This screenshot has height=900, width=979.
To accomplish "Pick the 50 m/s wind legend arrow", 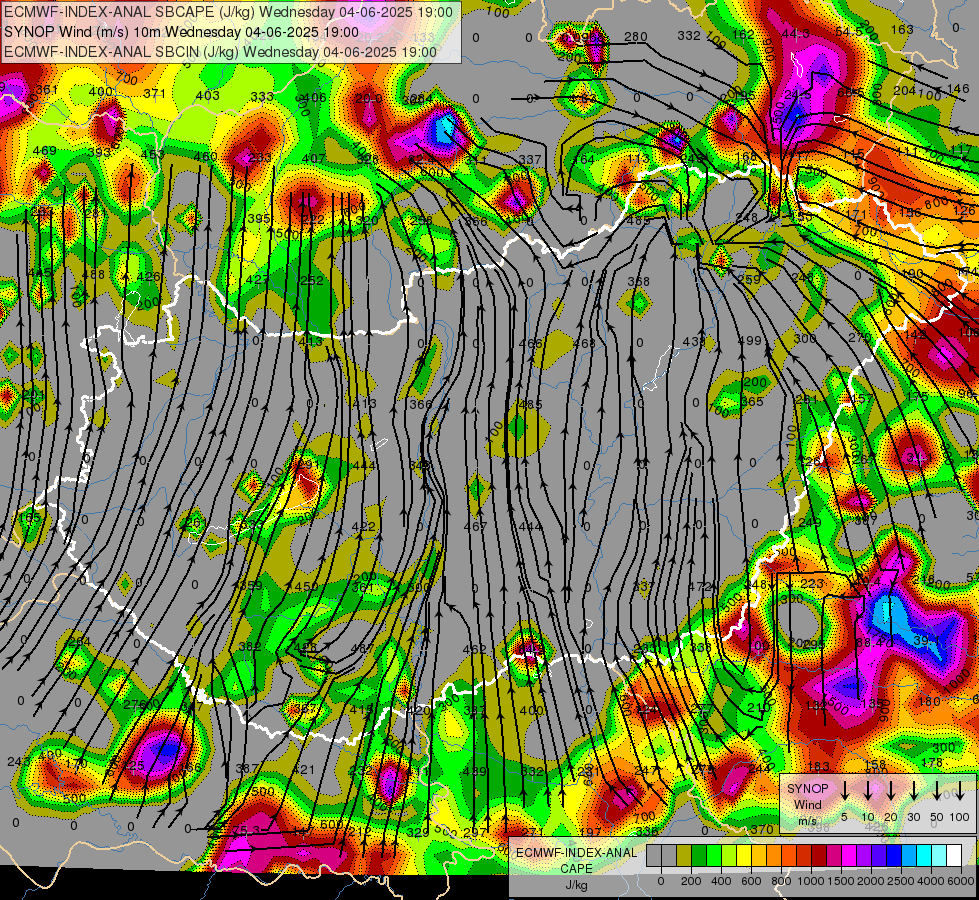I will 937,791.
